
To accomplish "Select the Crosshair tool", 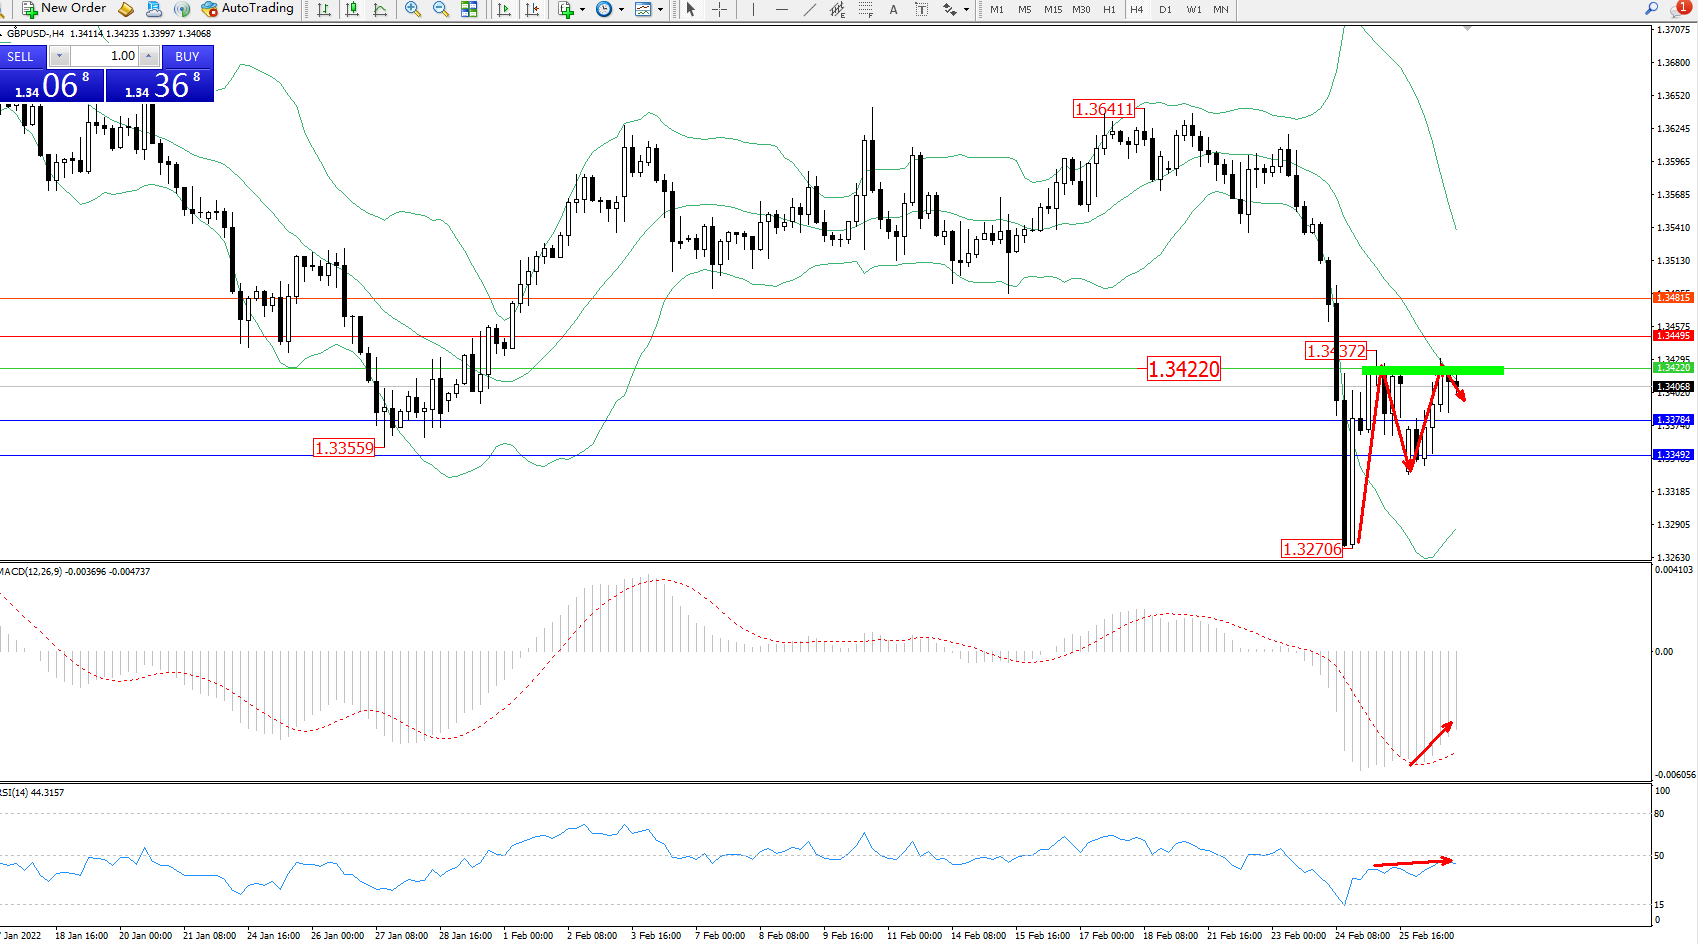I will tap(719, 9).
